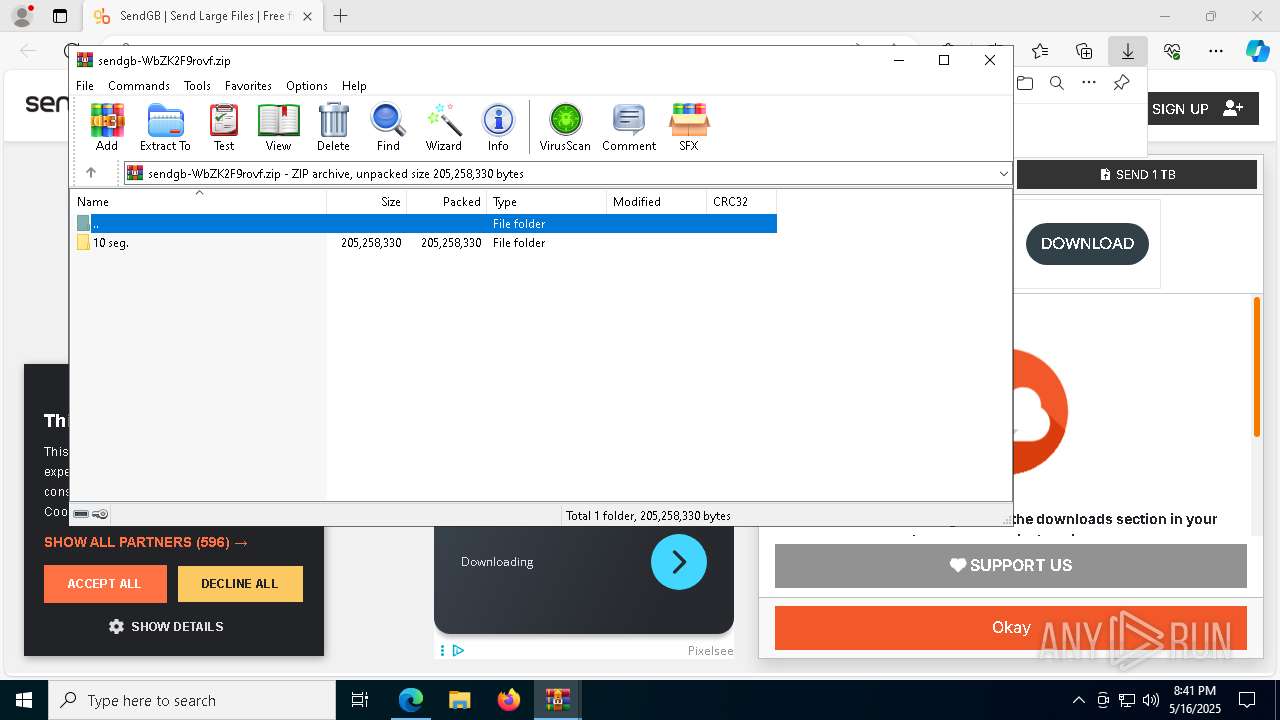Open Edge favorites star icon
The height and width of the screenshot is (720, 1280).
pos(1040,51)
